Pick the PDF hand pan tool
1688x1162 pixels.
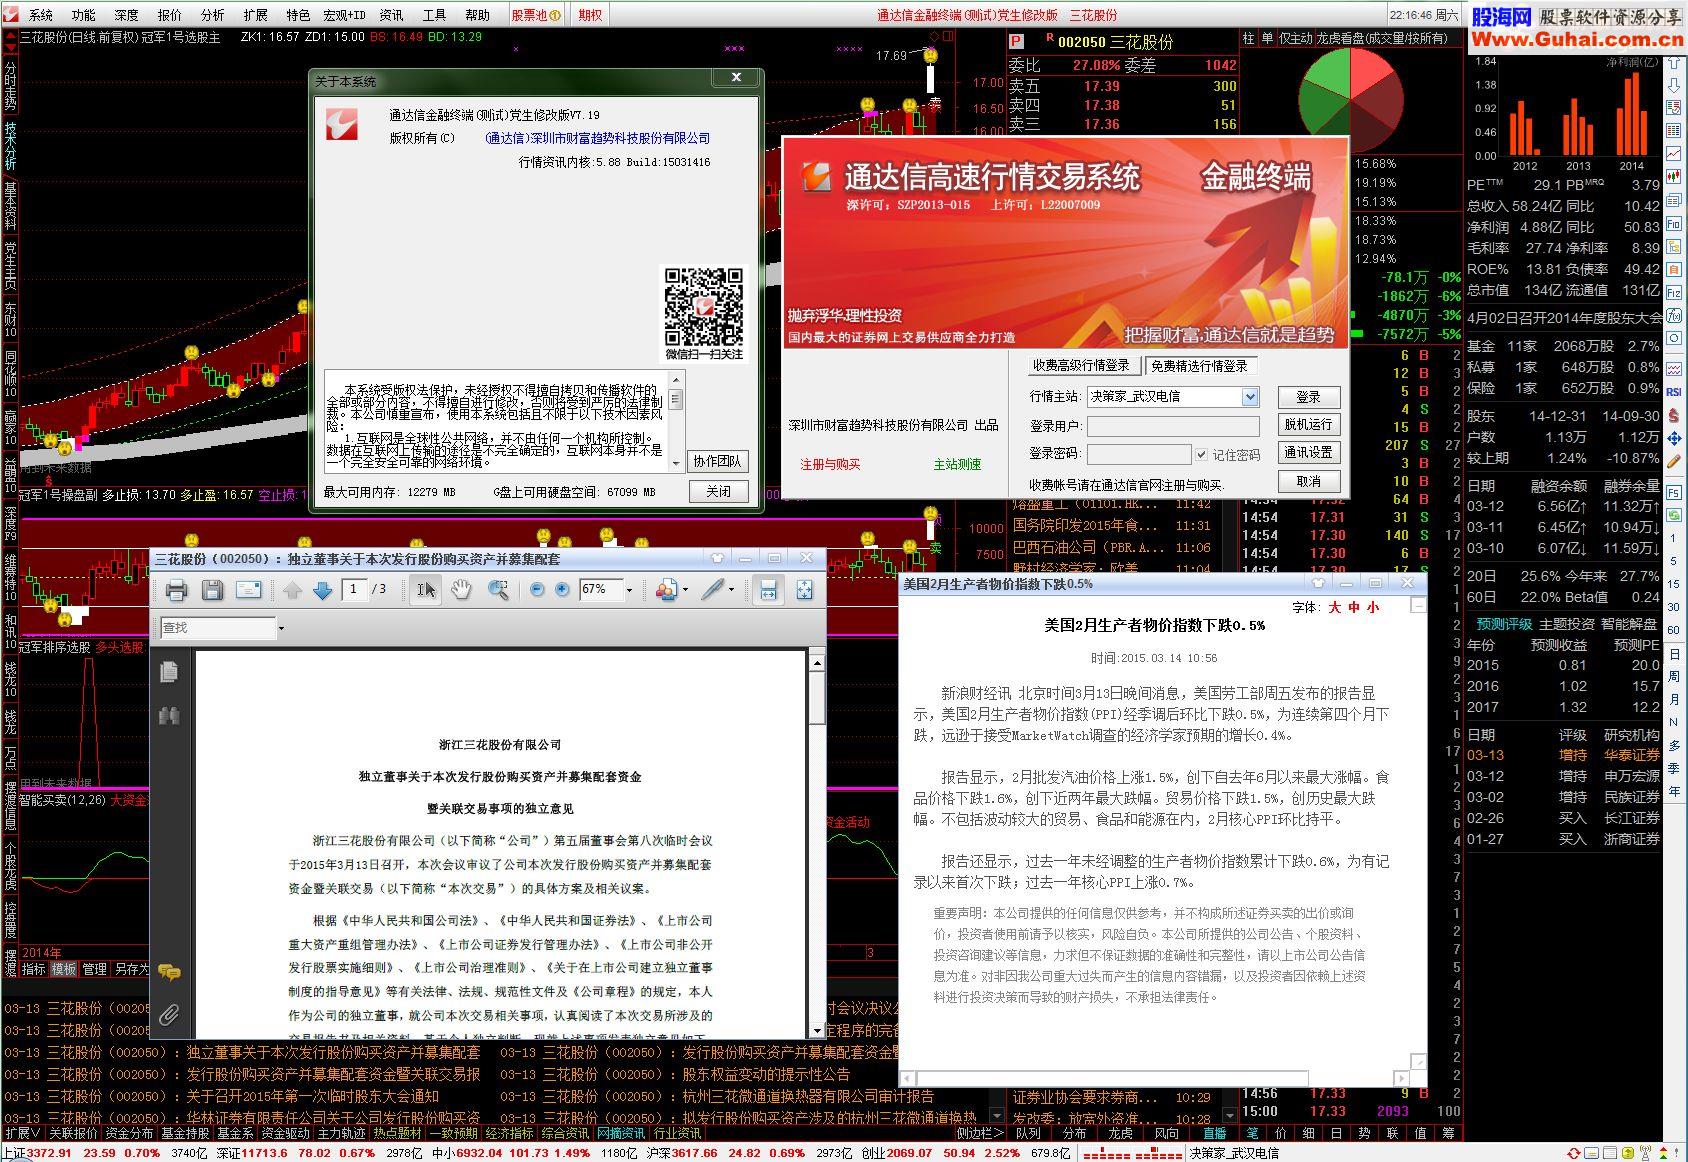click(x=461, y=590)
